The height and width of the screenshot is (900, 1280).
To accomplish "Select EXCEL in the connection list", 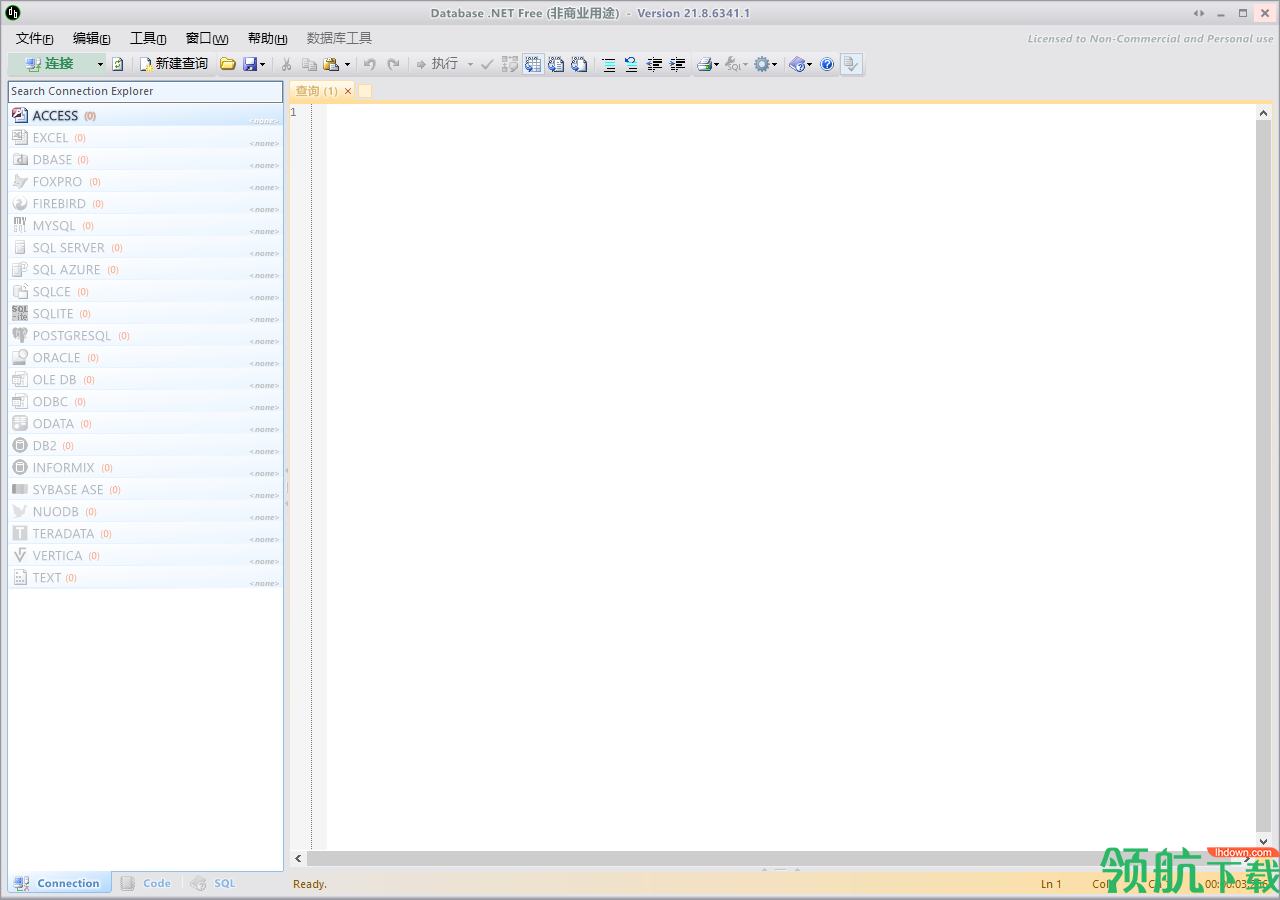I will pyautogui.click(x=146, y=138).
